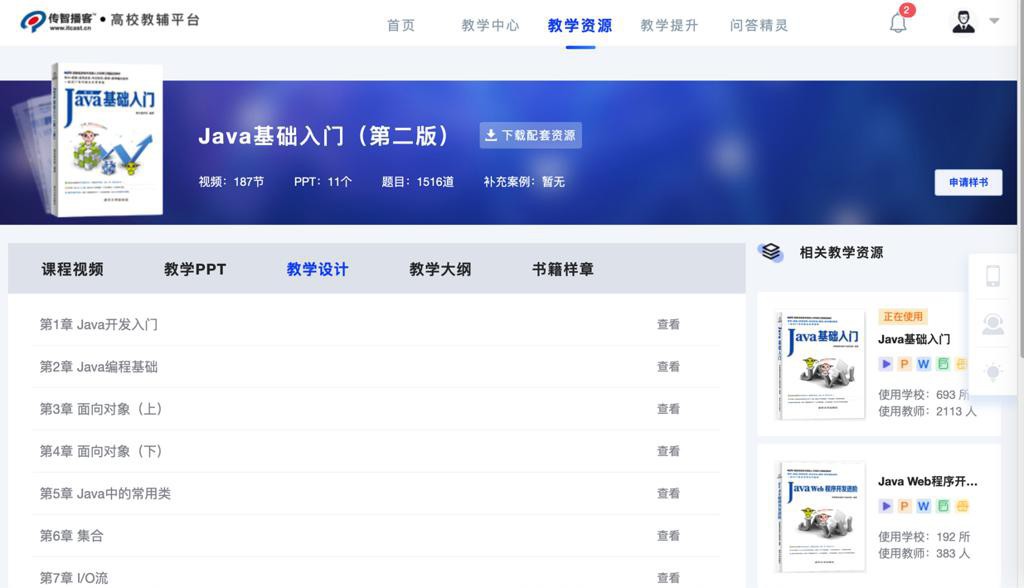Open the notification bell with red badge
Screen dimensions: 1024x588
[899, 23]
